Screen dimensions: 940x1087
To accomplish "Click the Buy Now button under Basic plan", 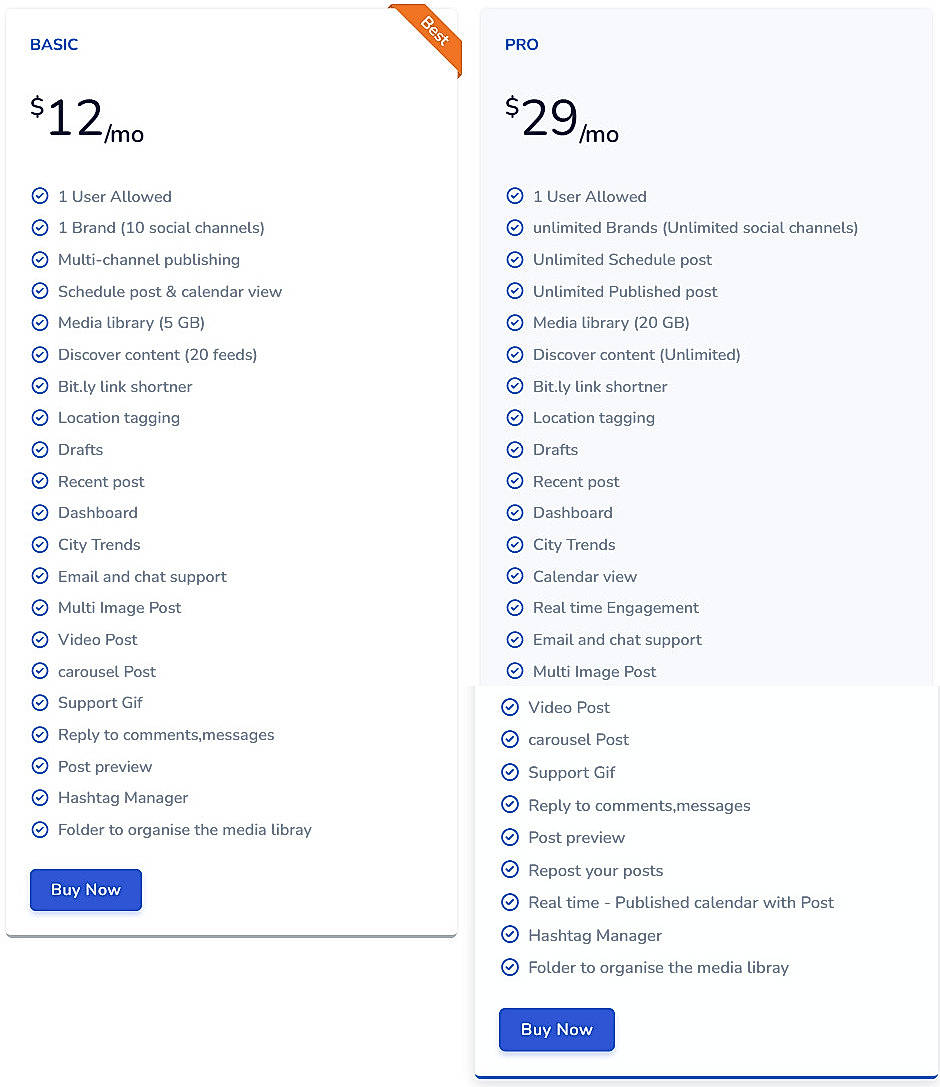I will click(x=86, y=890).
